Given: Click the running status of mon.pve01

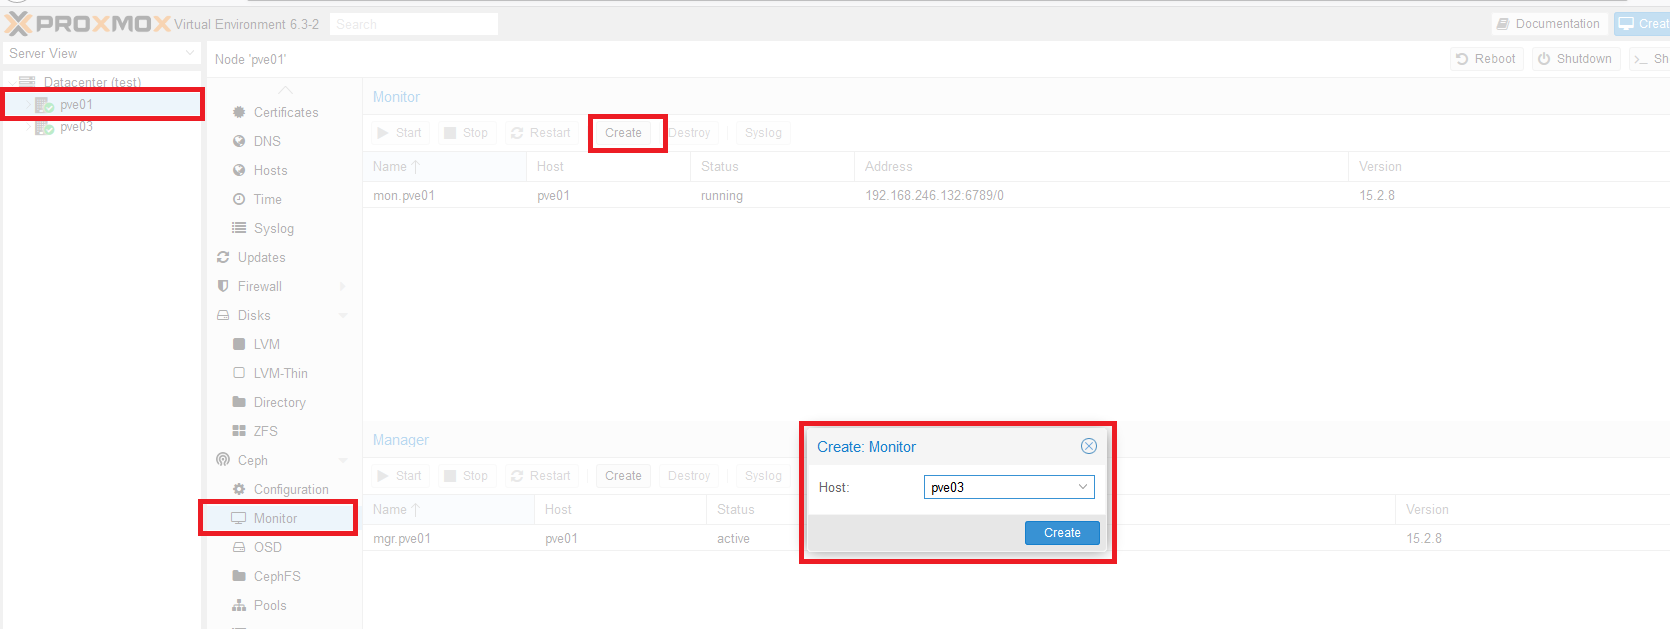Looking at the screenshot, I should [x=722, y=196].
